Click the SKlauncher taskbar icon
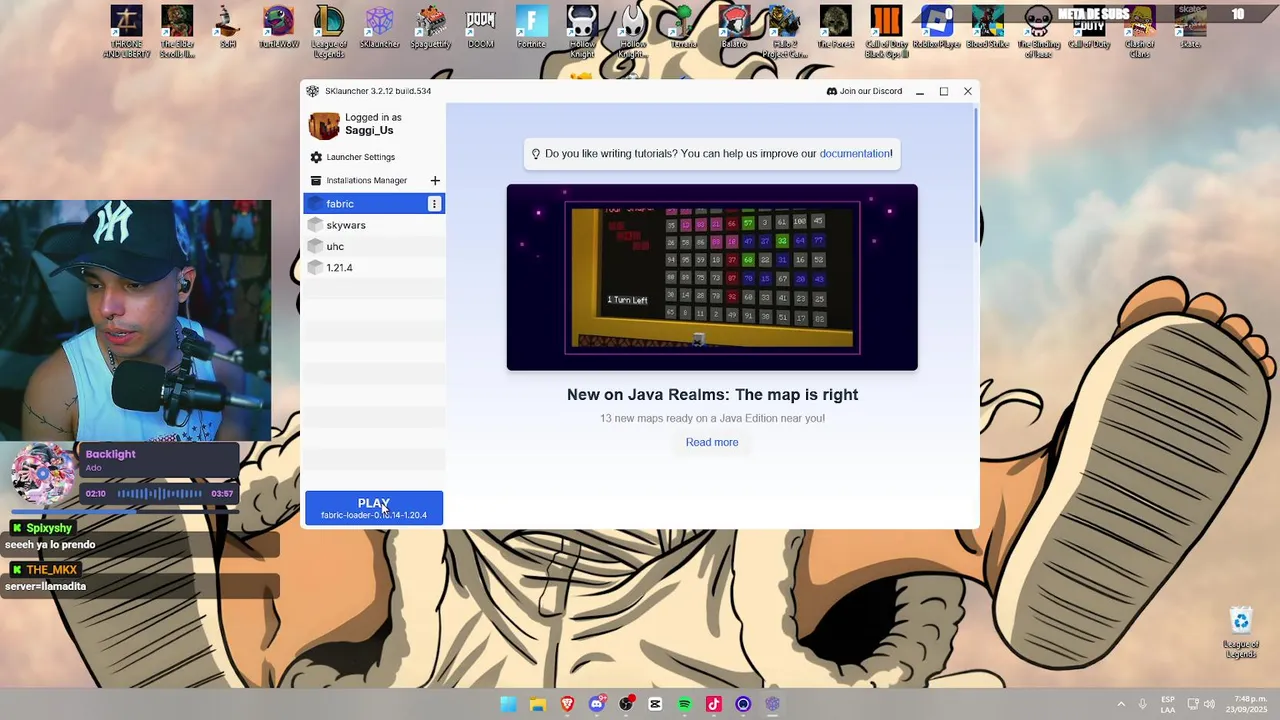 pos(772,704)
